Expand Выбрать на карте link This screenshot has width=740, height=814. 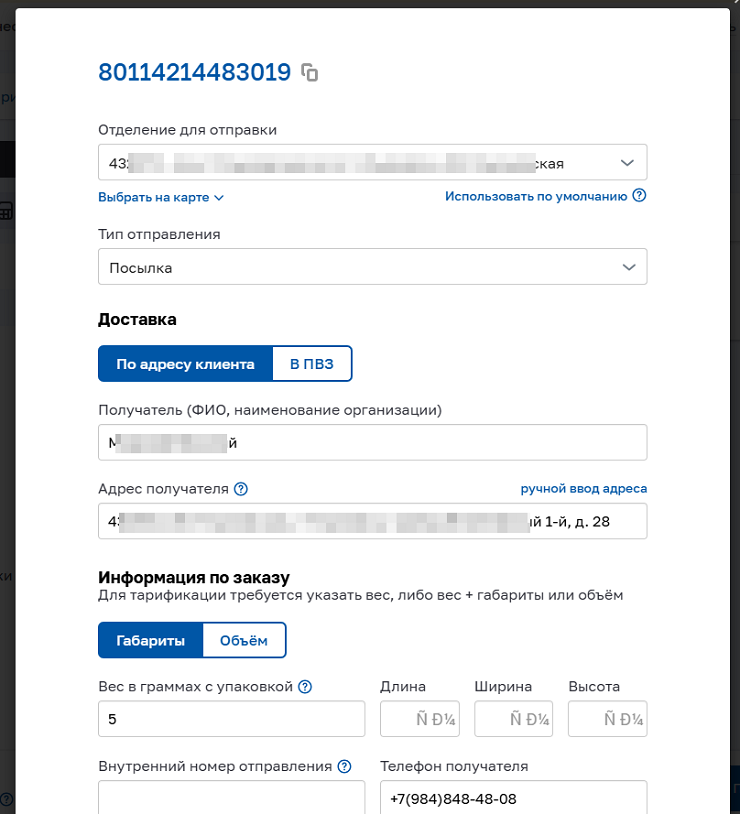(x=160, y=197)
